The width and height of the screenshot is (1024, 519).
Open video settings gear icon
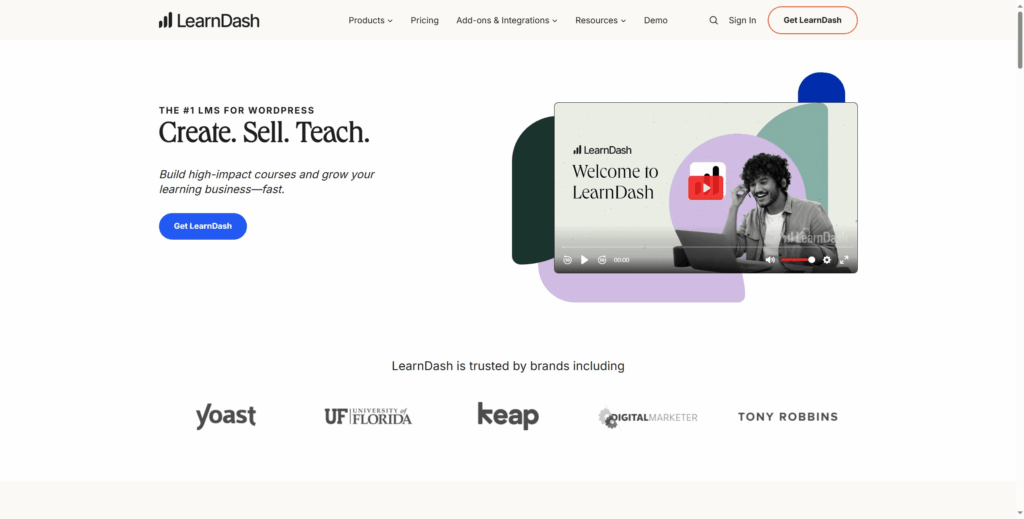pyautogui.click(x=827, y=260)
